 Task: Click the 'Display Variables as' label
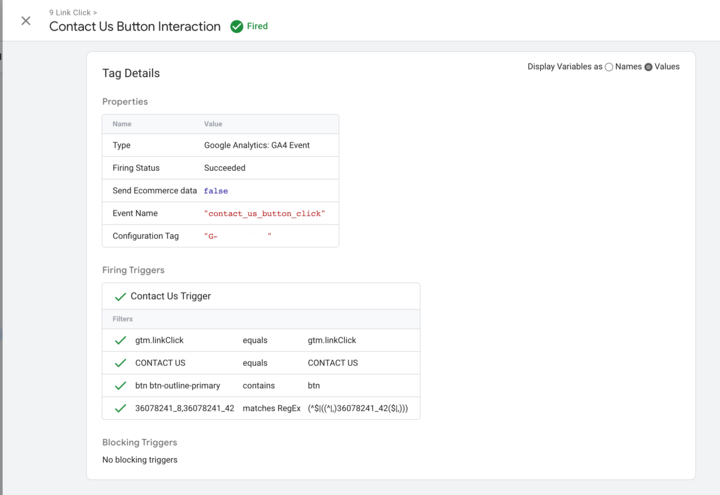(565, 67)
